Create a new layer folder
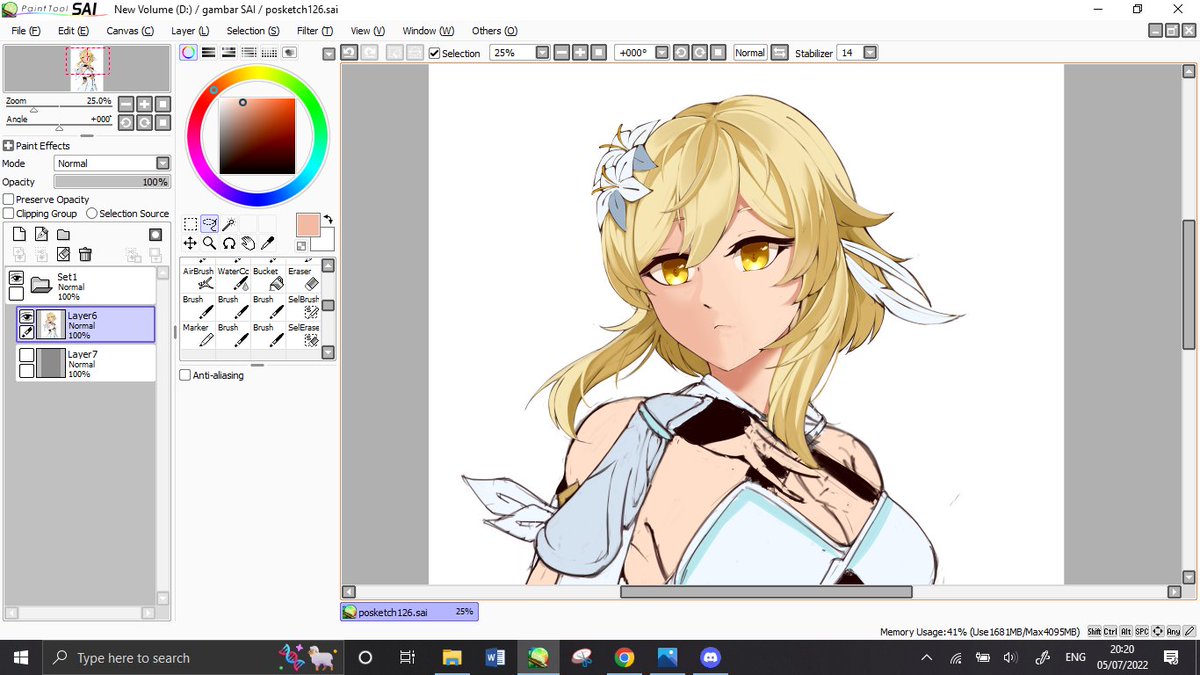1200x675 pixels. point(63,235)
